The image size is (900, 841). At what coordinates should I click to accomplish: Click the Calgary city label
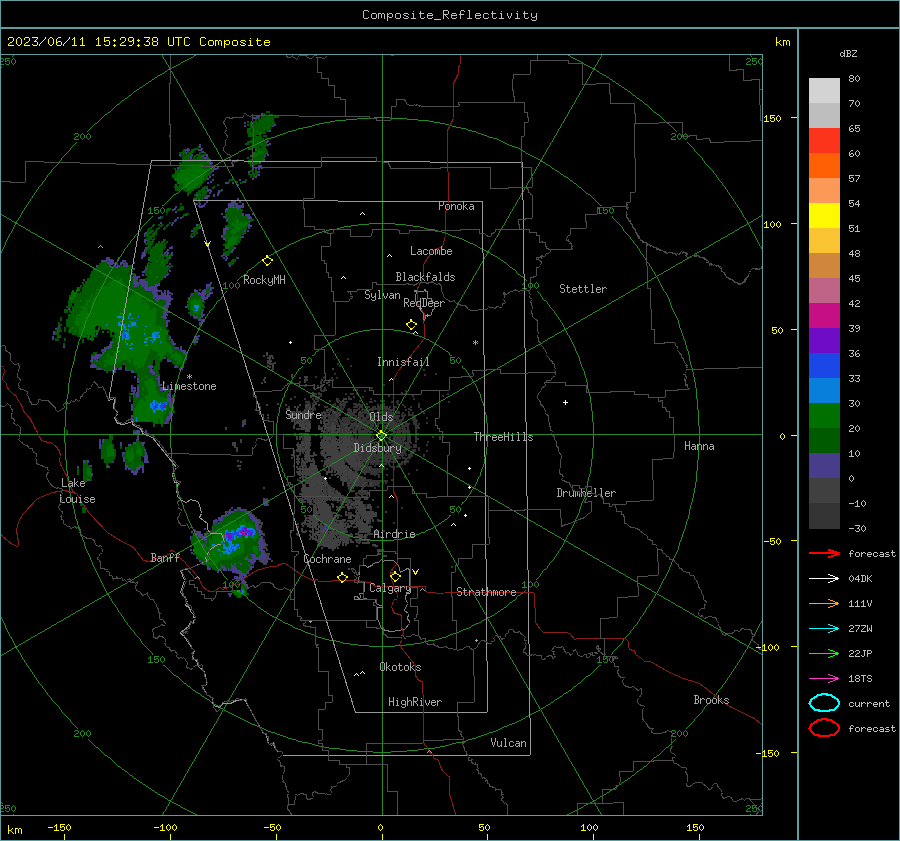[390, 588]
